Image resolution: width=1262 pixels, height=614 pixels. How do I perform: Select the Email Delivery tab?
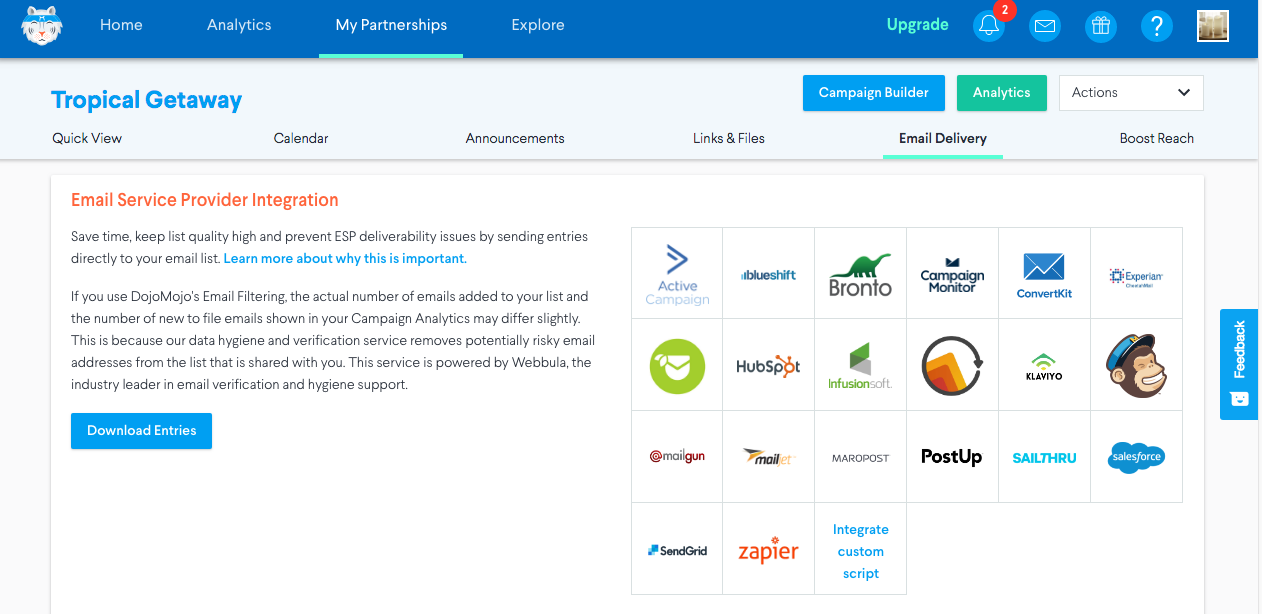[943, 138]
